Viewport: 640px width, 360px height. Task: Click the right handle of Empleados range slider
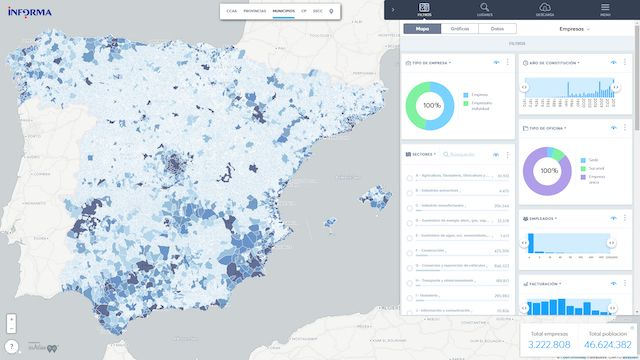(x=611, y=243)
